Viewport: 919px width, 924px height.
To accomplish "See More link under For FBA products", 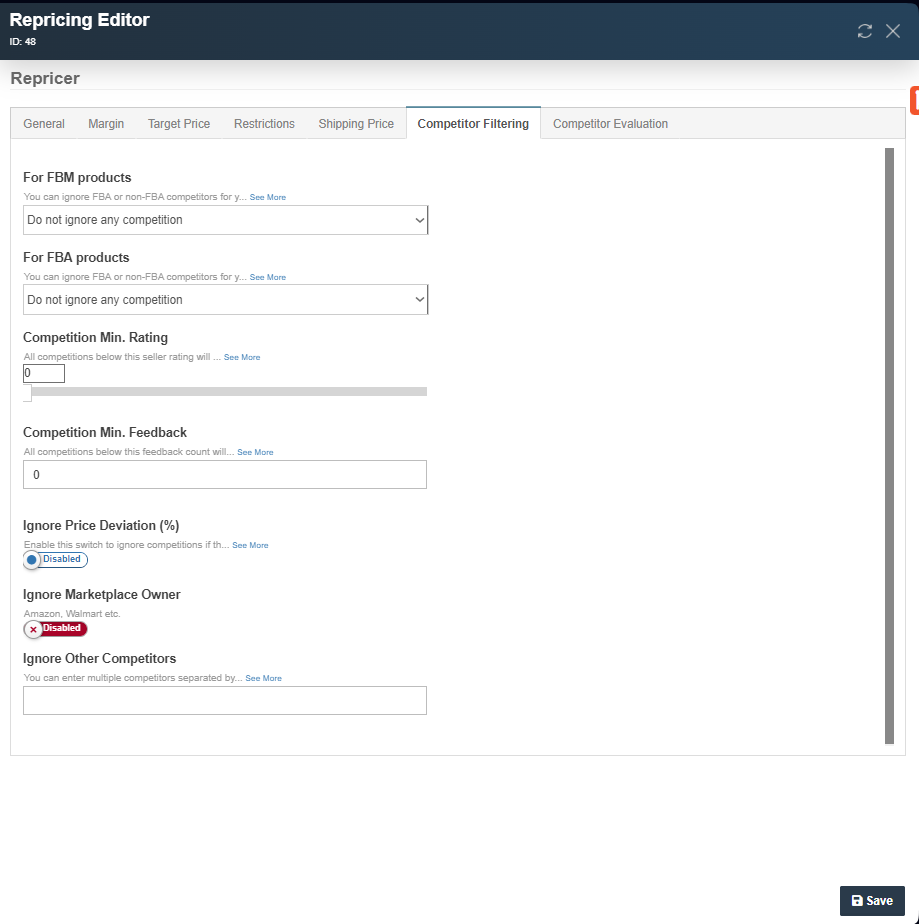I will (x=267, y=278).
